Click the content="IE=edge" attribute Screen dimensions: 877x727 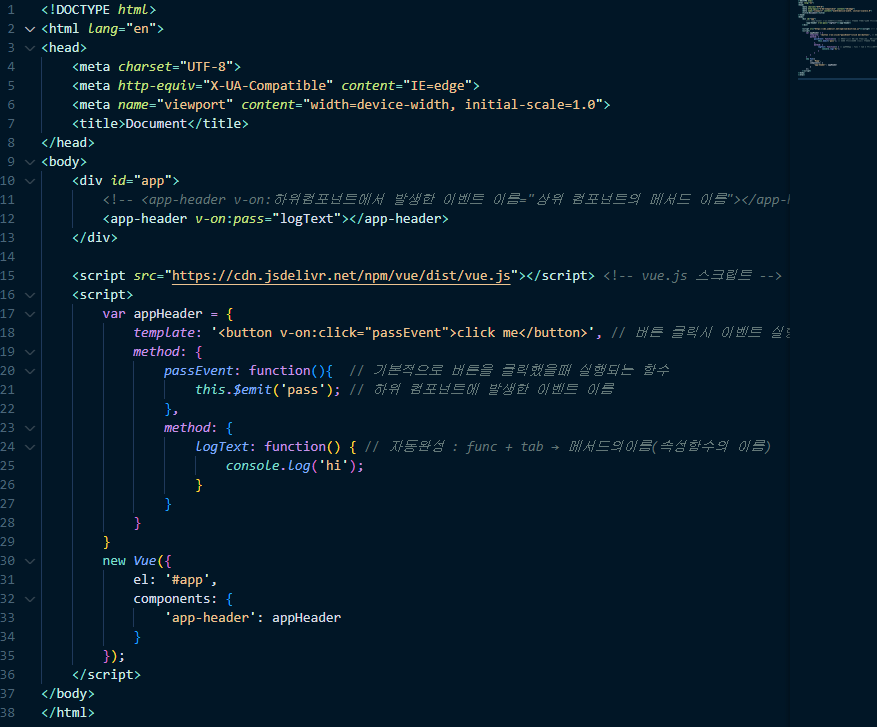407,86
